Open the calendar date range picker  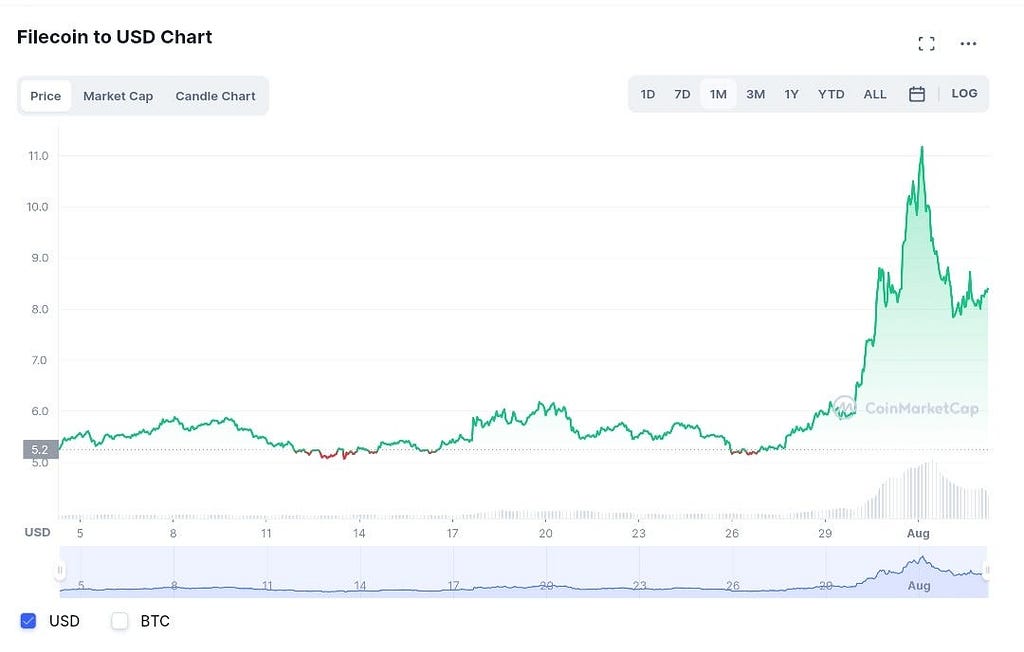pyautogui.click(x=917, y=94)
